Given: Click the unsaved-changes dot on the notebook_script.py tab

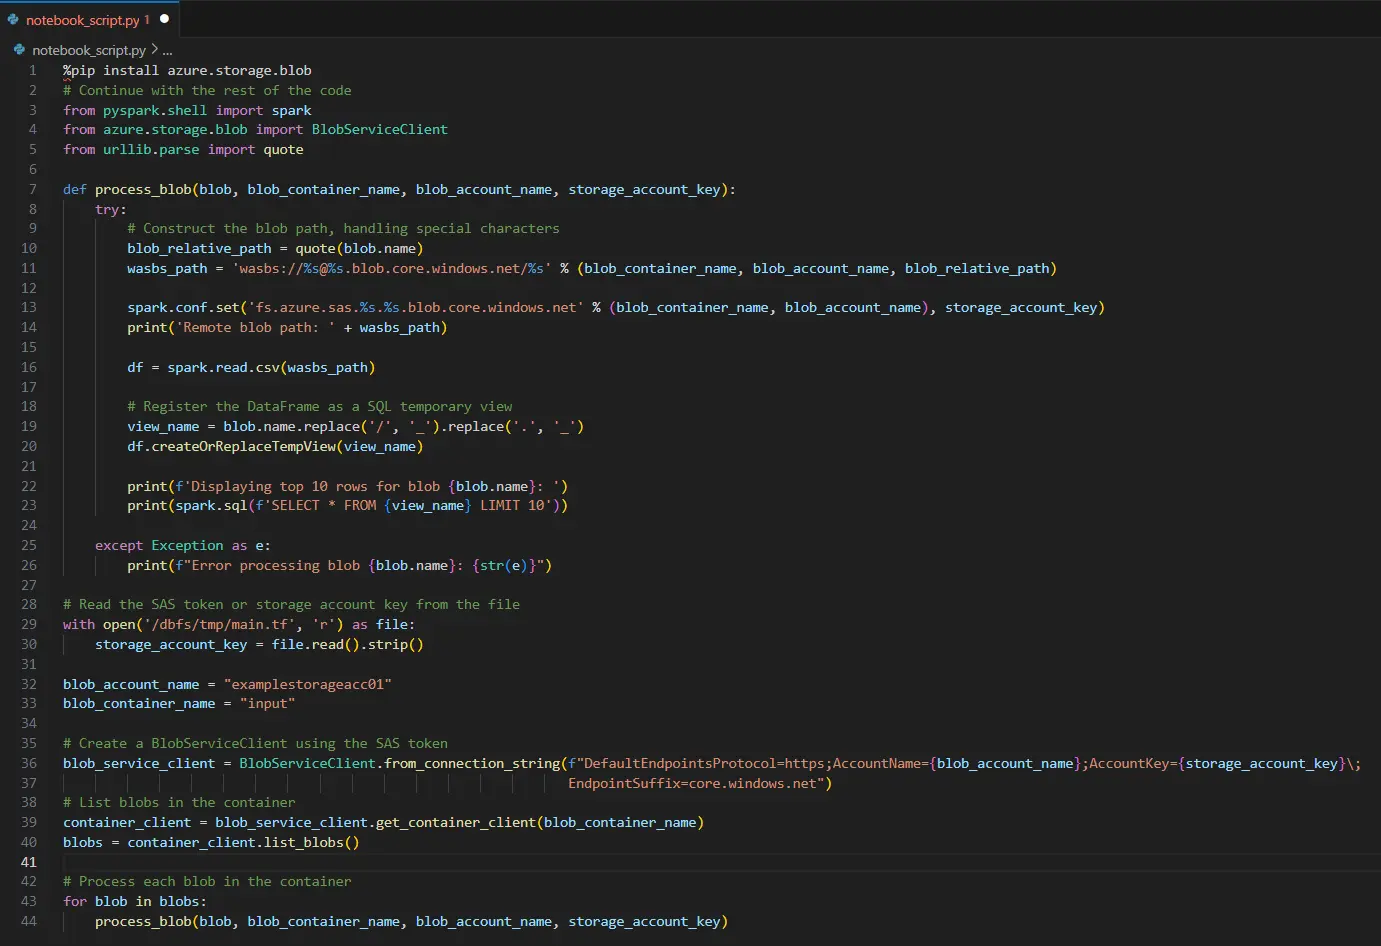Looking at the screenshot, I should pyautogui.click(x=164, y=19).
